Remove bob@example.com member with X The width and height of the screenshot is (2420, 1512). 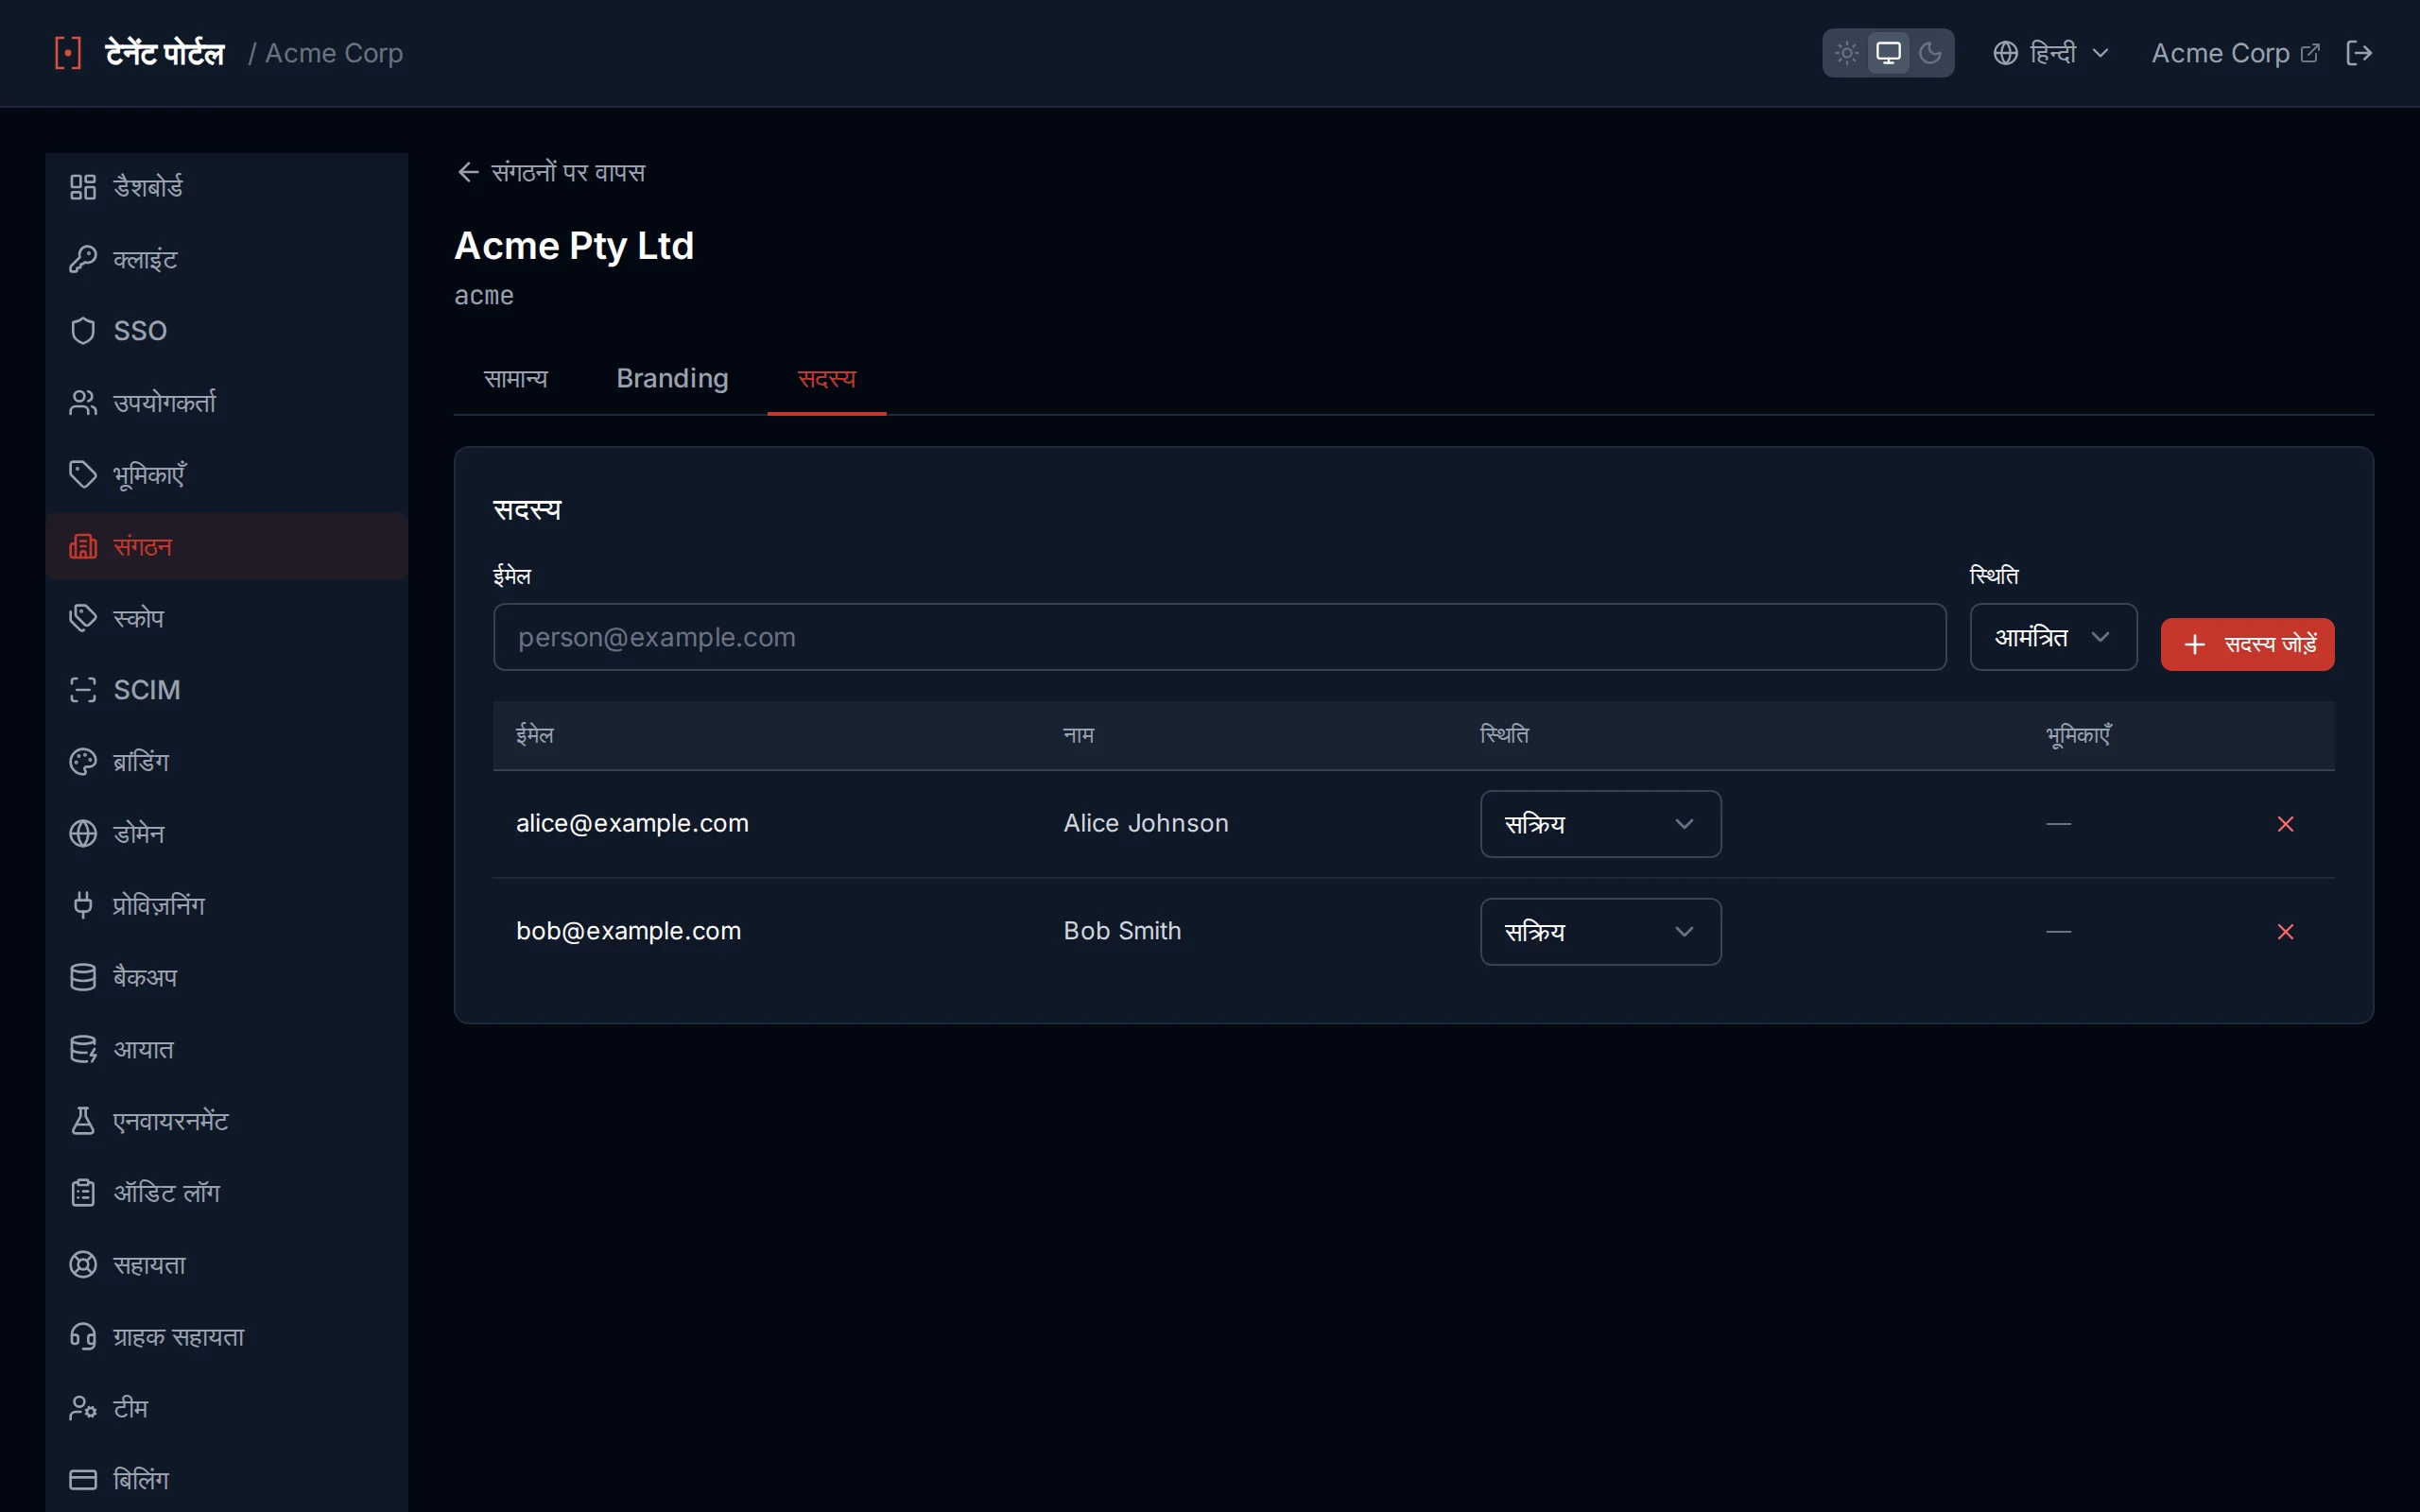[x=2285, y=932]
